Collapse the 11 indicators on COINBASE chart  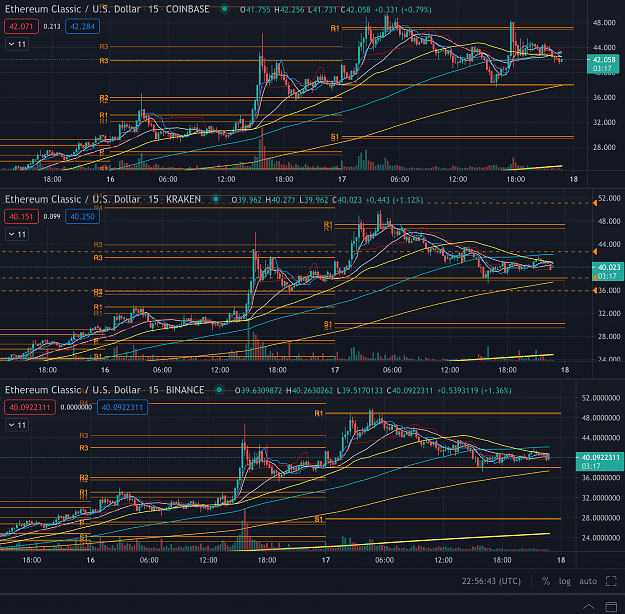17,44
